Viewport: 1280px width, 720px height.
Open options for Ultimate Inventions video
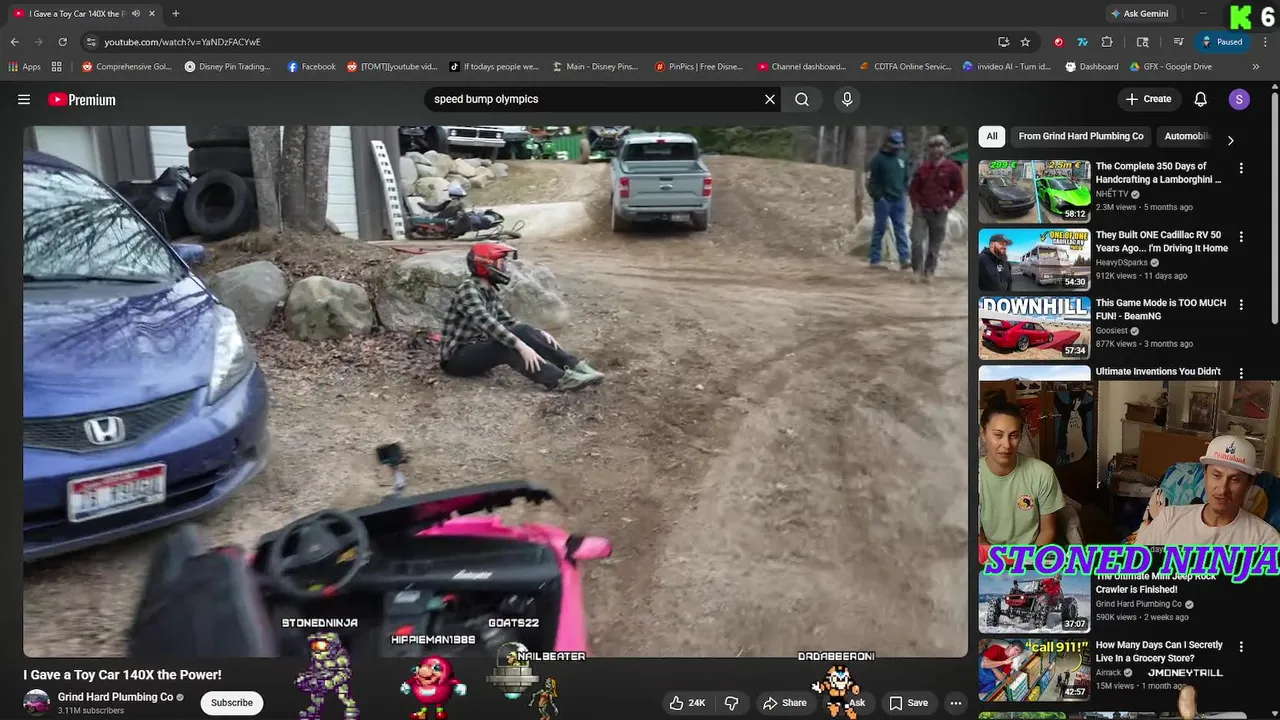(1241, 373)
